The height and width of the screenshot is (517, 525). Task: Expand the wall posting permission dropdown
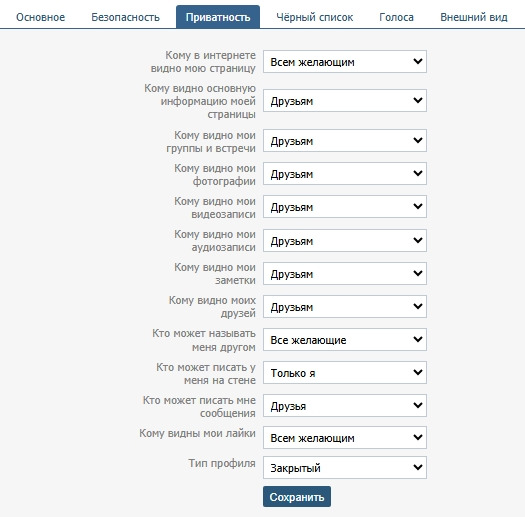coord(345,372)
